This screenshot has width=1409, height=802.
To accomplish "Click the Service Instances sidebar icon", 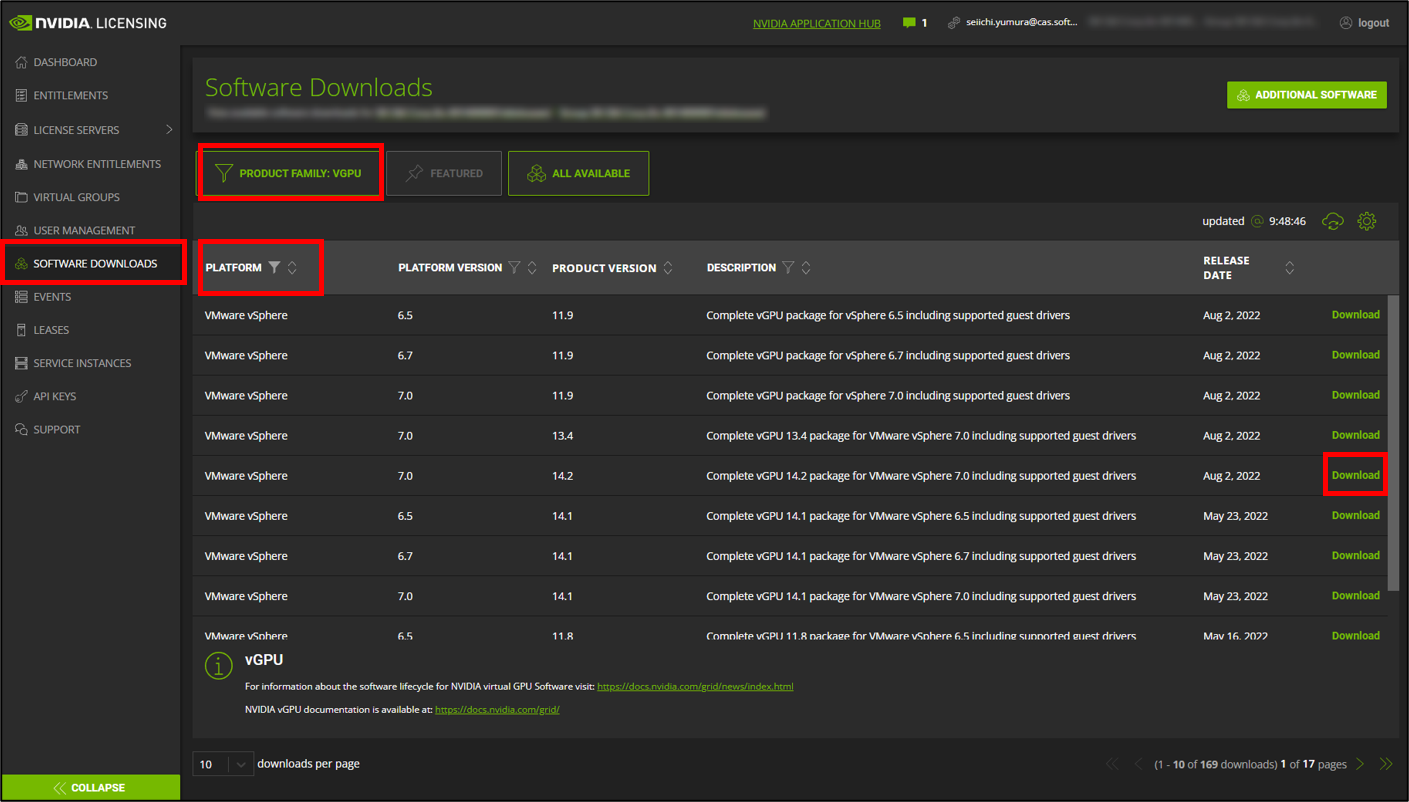I will (21, 363).
